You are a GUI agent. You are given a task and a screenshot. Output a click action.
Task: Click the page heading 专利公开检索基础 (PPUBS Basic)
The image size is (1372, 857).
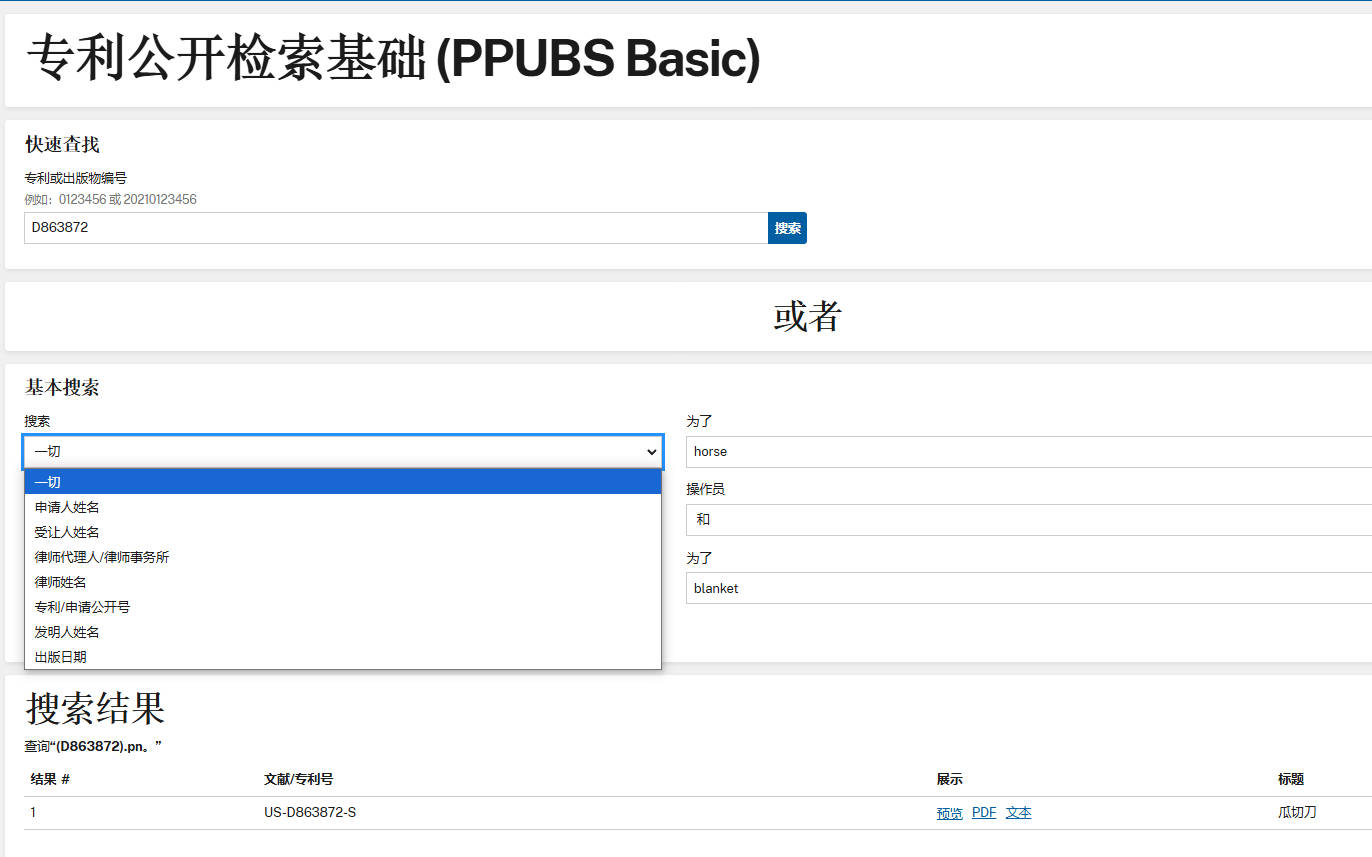(x=393, y=58)
